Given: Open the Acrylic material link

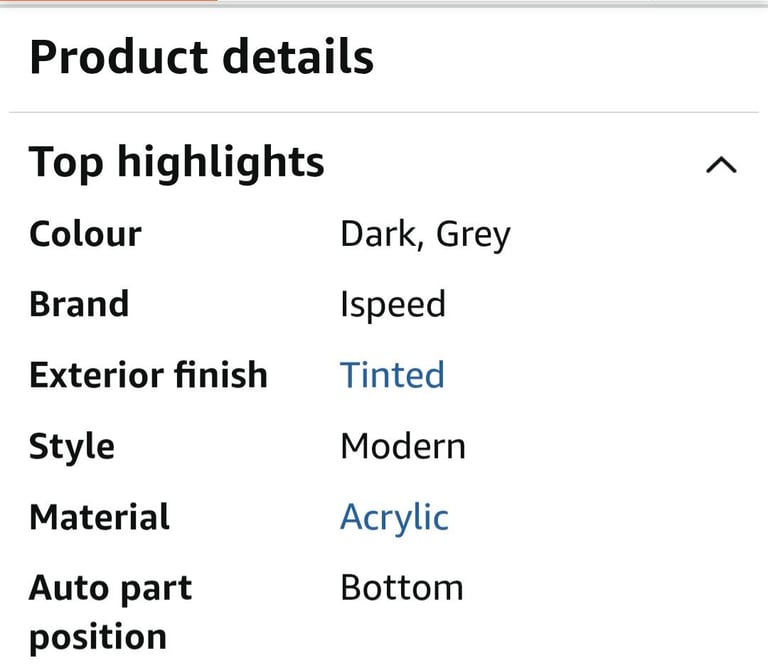Looking at the screenshot, I should (x=394, y=518).
